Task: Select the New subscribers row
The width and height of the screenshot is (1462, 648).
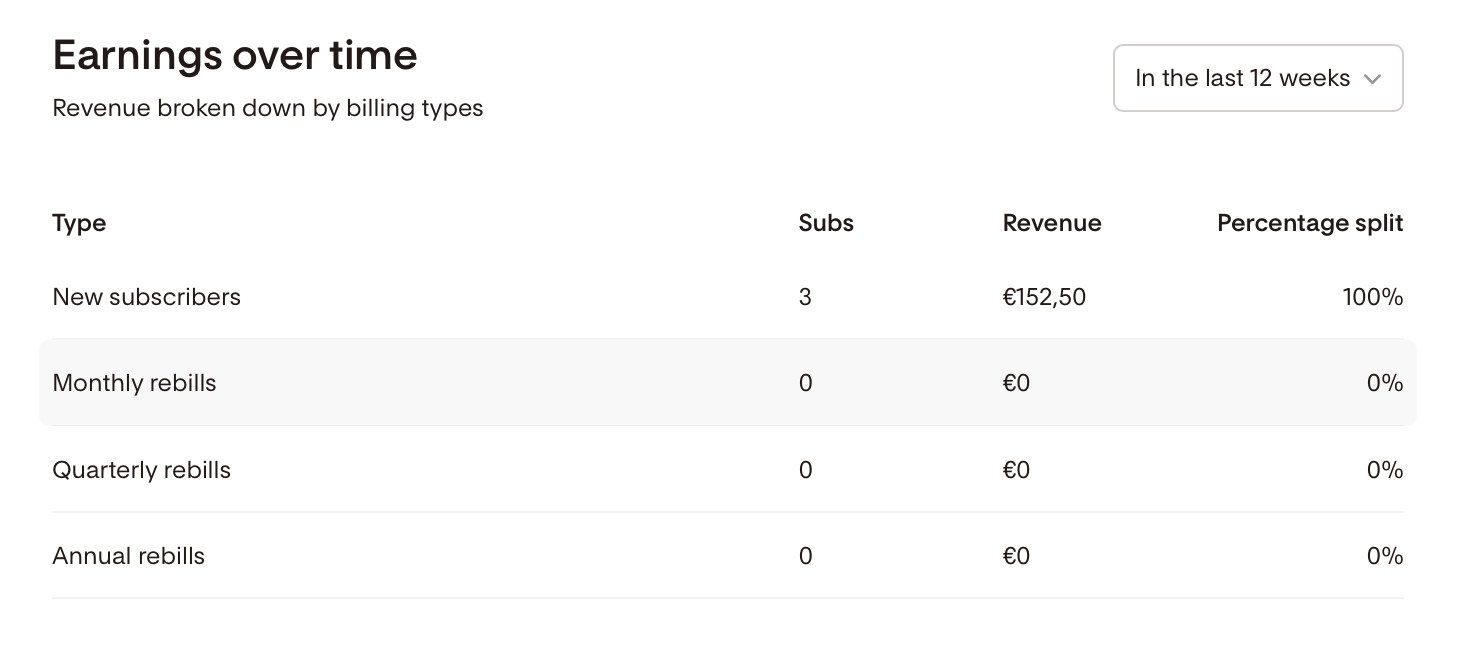Action: pos(728,297)
